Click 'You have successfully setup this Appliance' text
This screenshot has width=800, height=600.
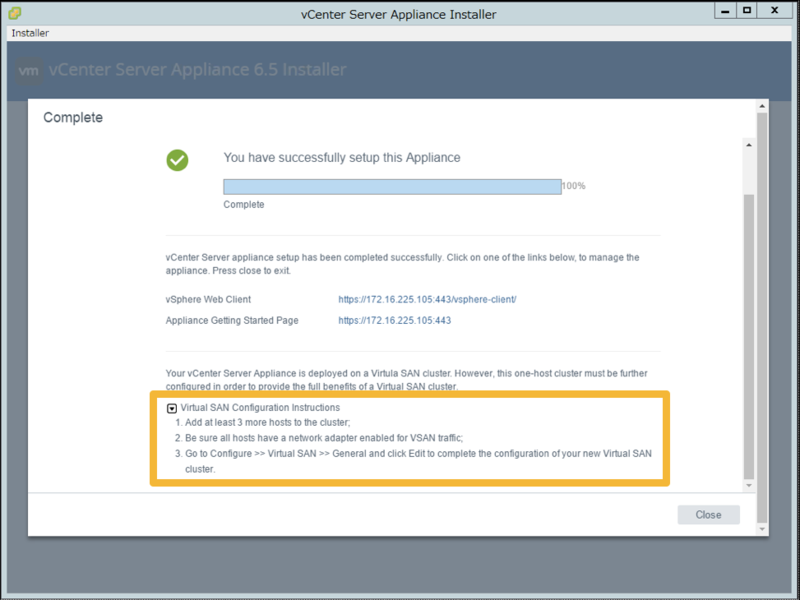coord(342,158)
